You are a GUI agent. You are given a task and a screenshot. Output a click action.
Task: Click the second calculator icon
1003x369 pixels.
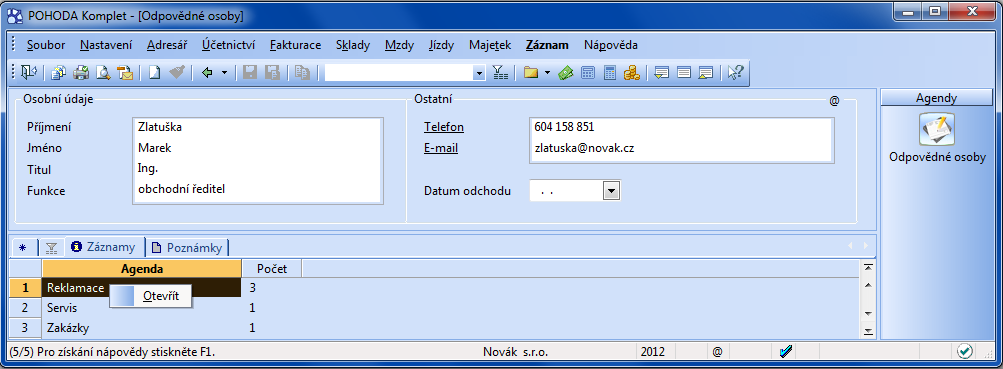[x=610, y=73]
